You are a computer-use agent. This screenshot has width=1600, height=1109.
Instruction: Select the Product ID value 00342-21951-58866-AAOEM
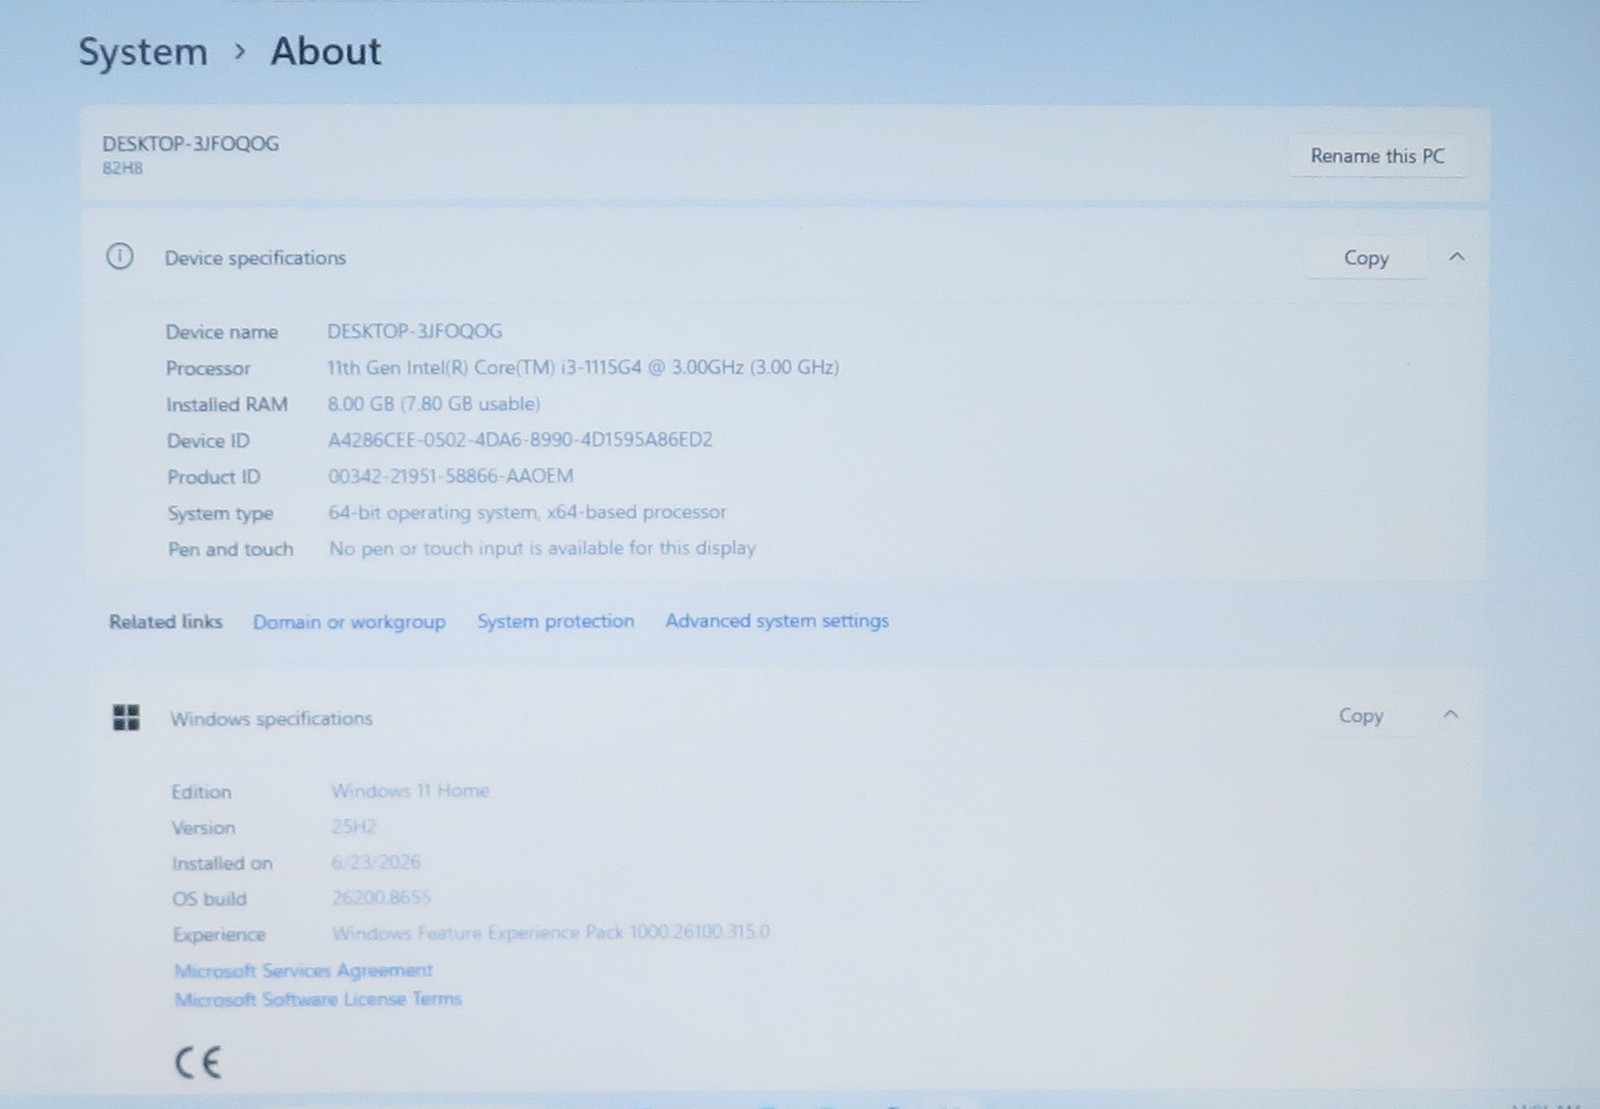coord(451,476)
